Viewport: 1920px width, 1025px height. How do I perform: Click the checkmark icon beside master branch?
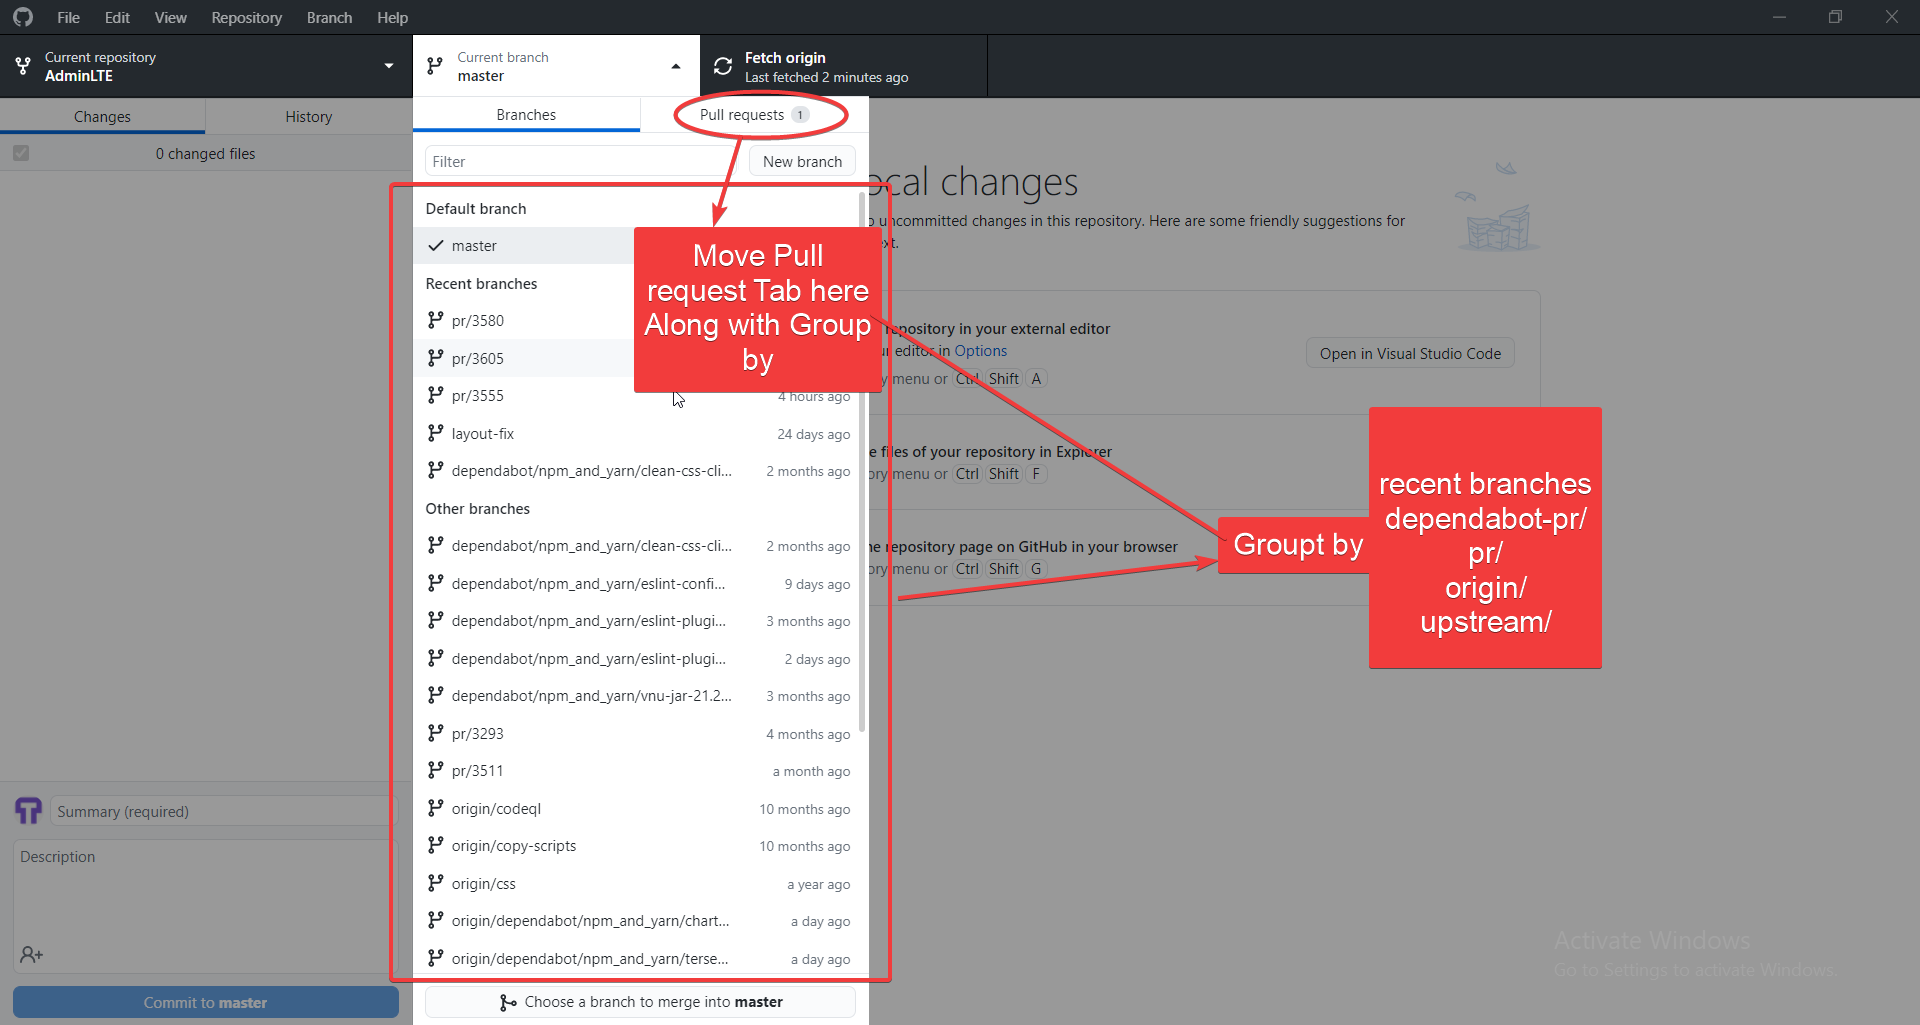pos(435,245)
